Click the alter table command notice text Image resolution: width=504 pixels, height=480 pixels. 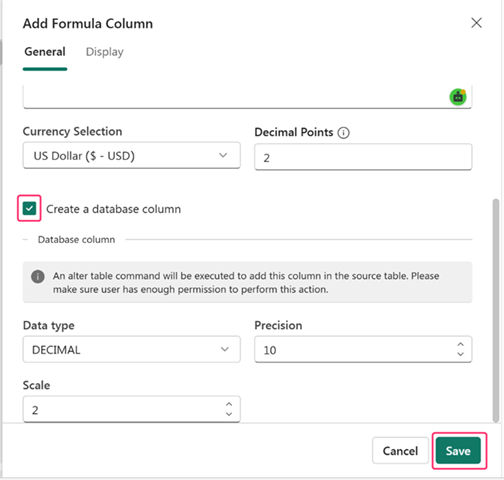[x=246, y=283]
